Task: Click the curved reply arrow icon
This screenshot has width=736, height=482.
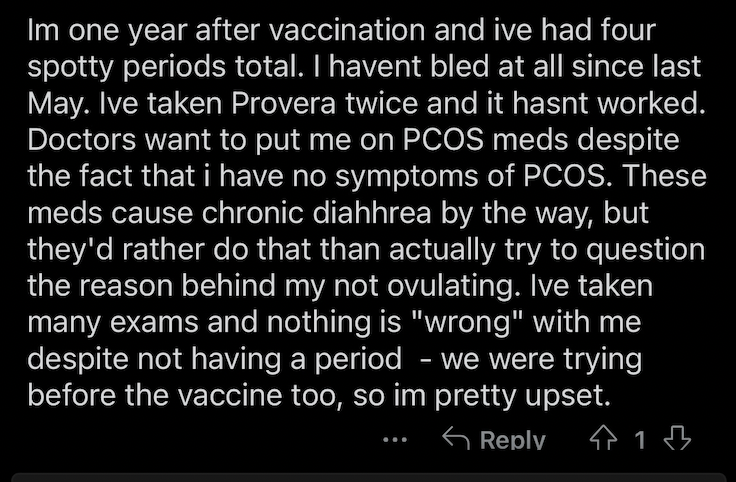Action: [x=456, y=438]
